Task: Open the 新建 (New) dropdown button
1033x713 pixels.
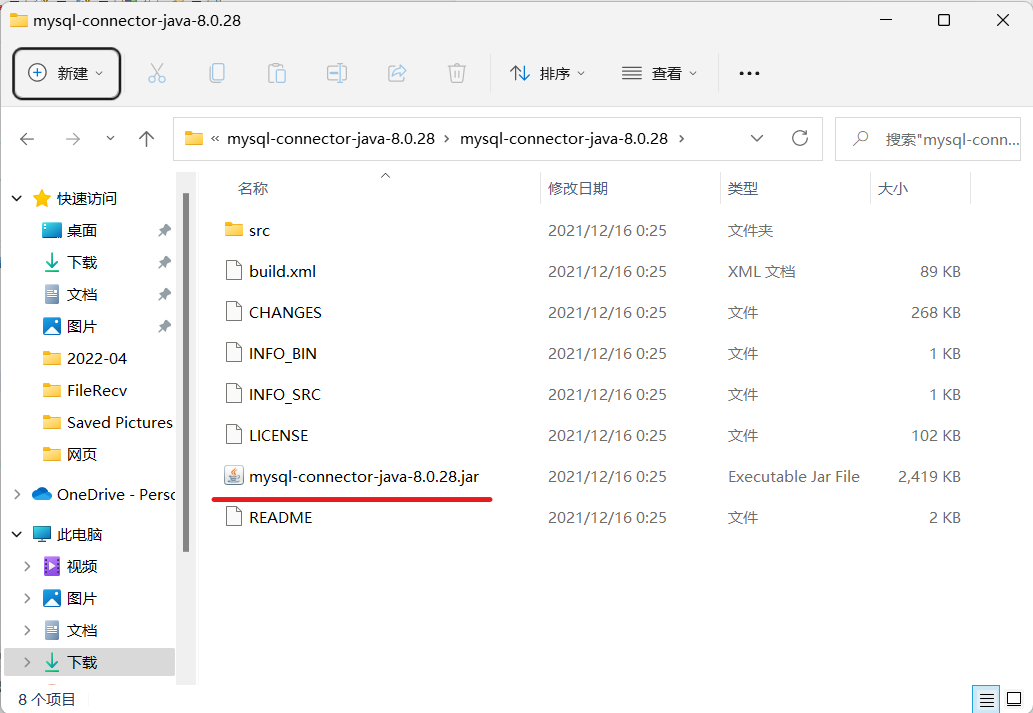Action: [67, 73]
